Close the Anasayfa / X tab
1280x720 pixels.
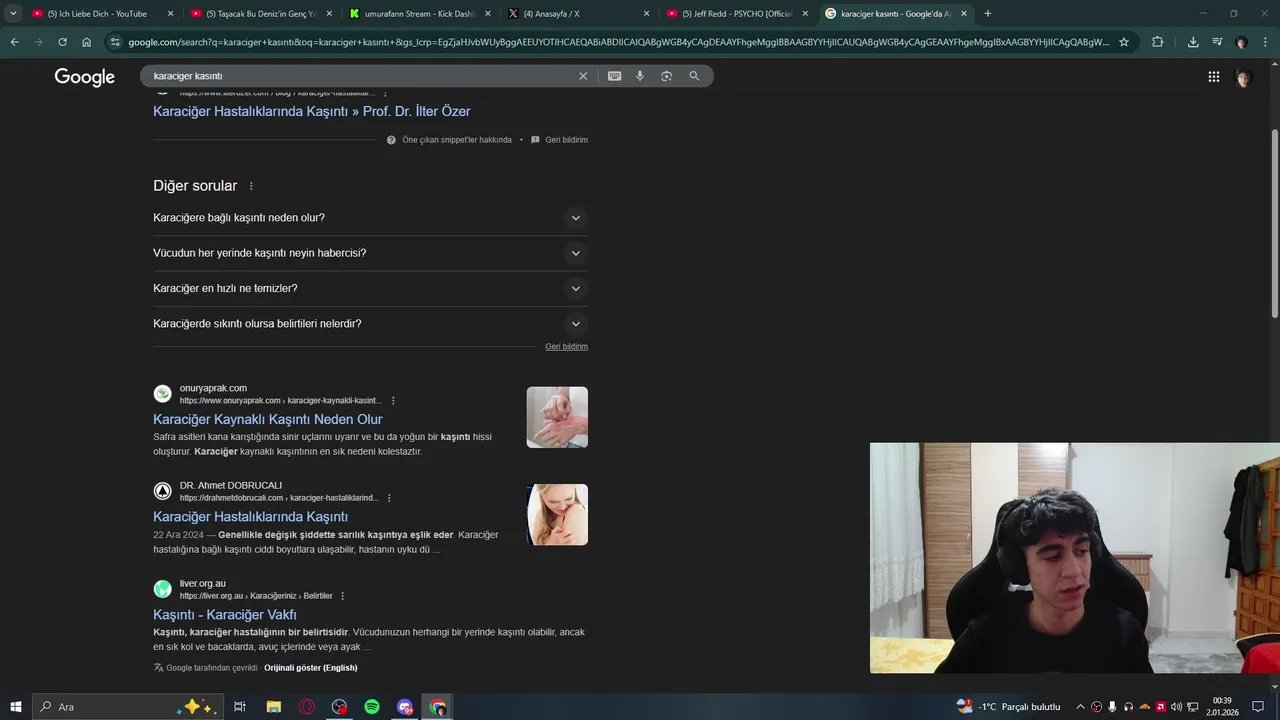(647, 14)
